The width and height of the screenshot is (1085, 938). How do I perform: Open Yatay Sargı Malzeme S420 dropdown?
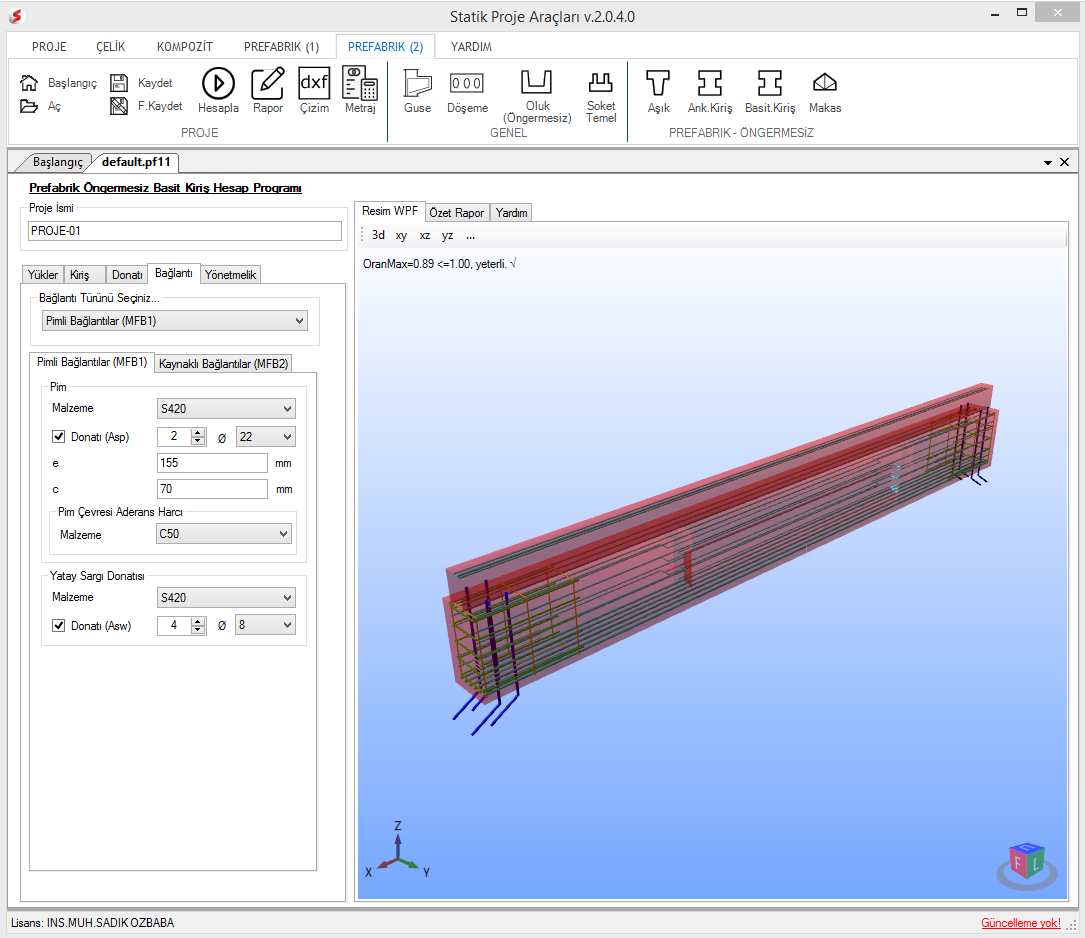226,598
